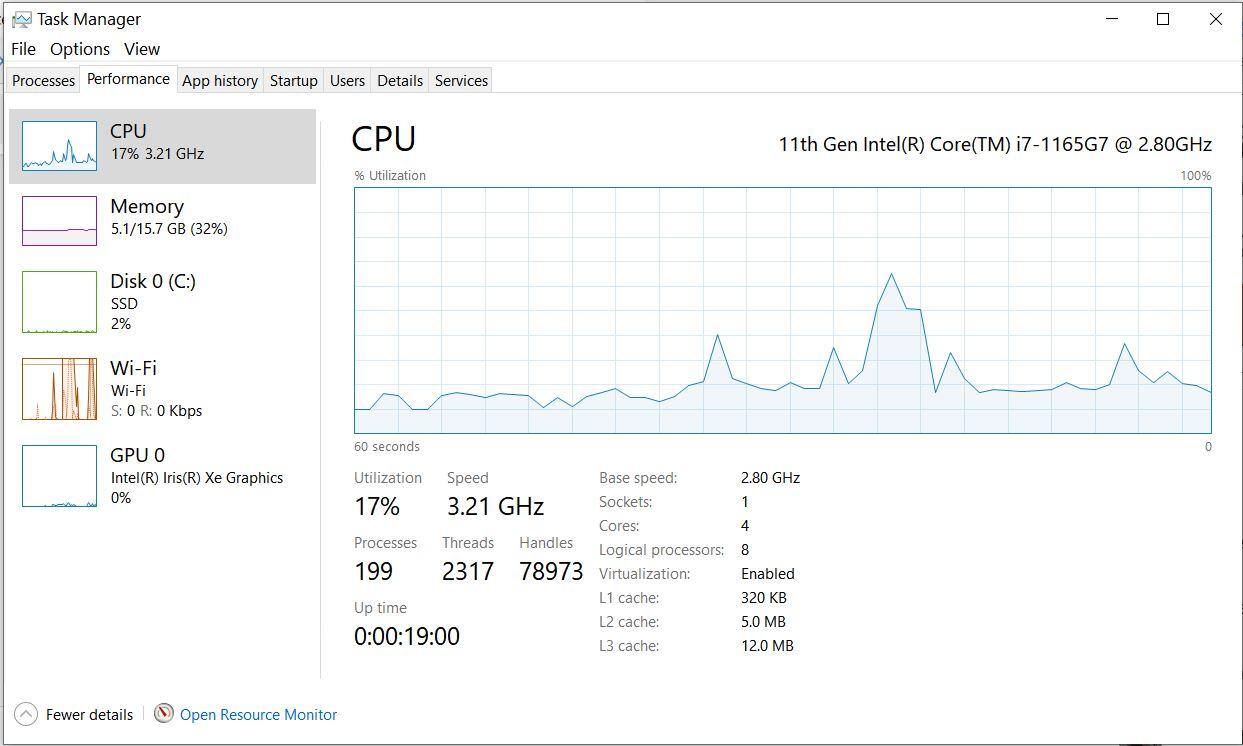Go to the Startup tab
Screen dimensions: 1243x746
(x=294, y=81)
